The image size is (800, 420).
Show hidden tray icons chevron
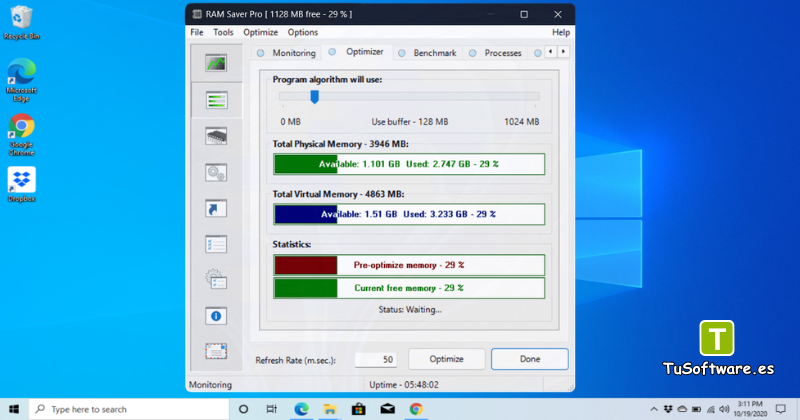click(654, 409)
